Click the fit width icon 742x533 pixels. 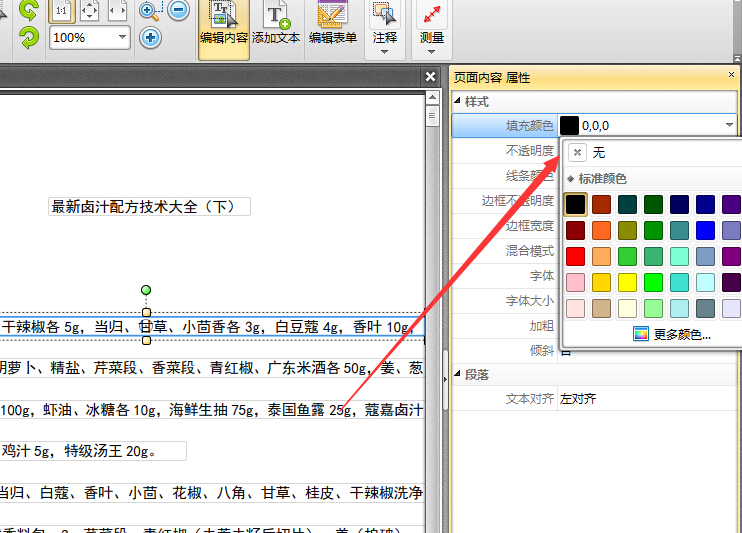click(117, 10)
